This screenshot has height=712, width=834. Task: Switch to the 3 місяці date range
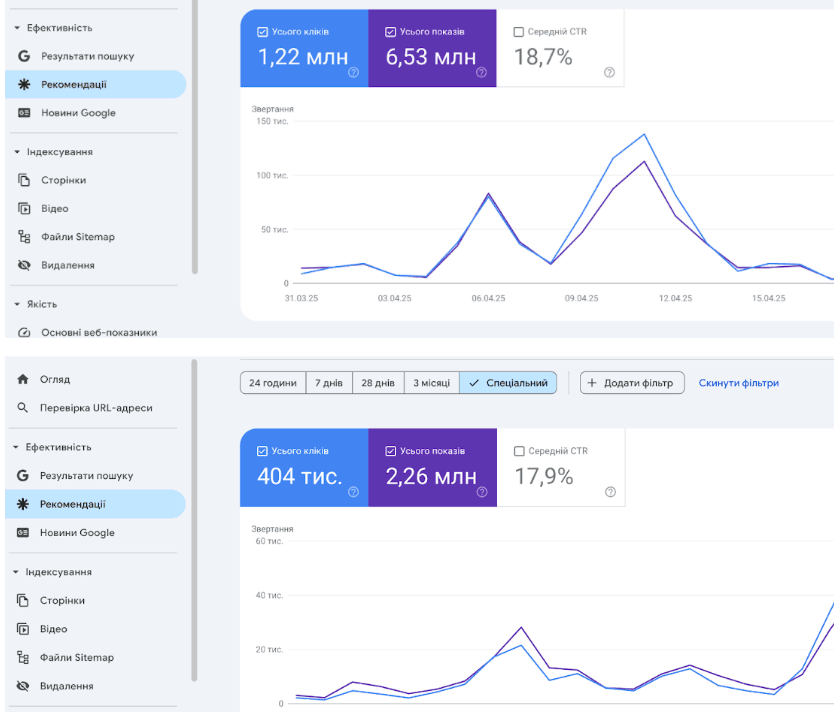click(431, 383)
